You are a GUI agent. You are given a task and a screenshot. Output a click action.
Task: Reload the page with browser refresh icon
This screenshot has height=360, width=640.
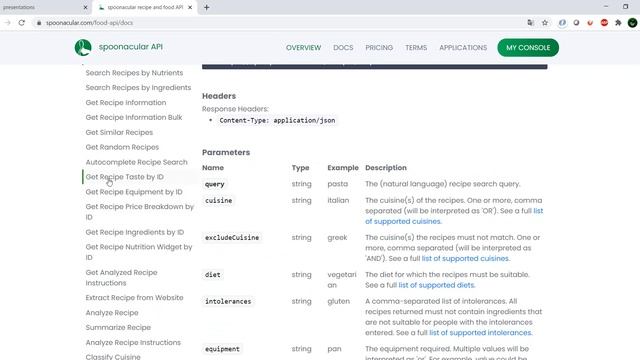22,23
